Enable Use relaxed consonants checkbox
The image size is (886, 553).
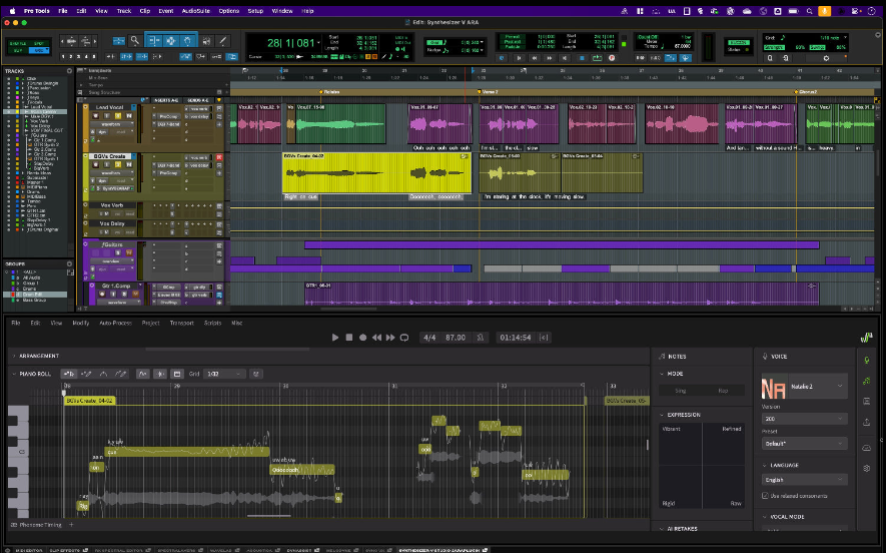(765, 495)
